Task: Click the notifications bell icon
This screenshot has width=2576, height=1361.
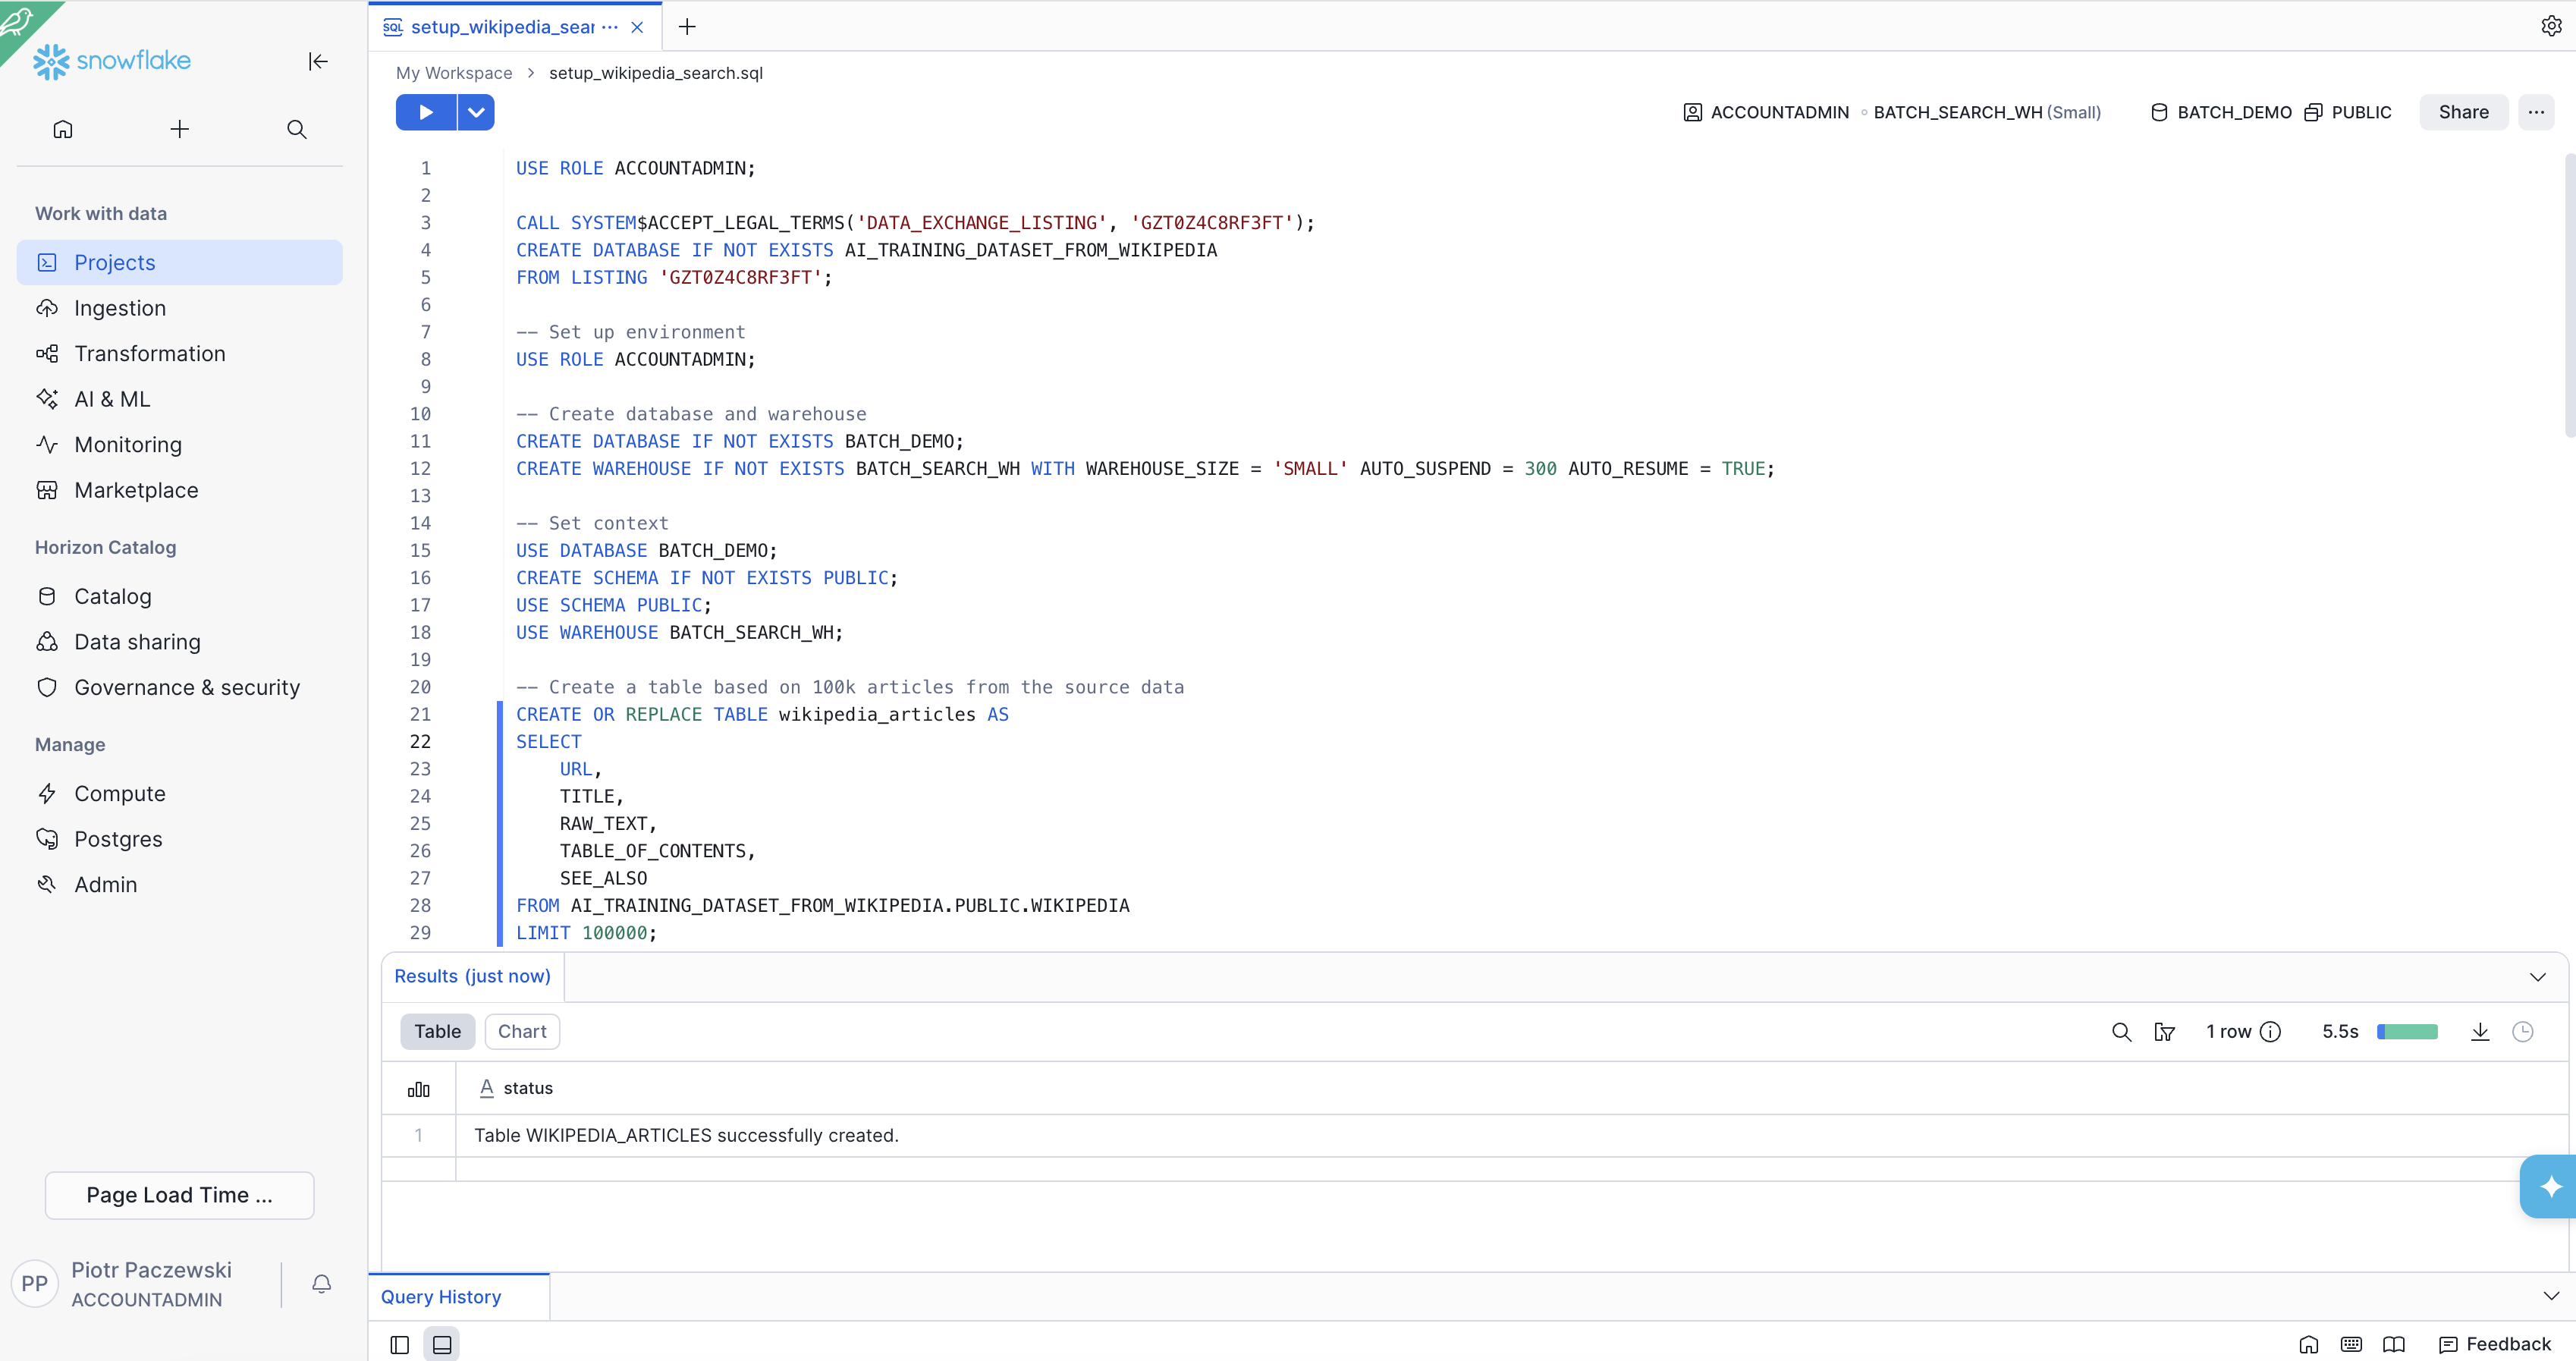Action: tap(321, 1283)
